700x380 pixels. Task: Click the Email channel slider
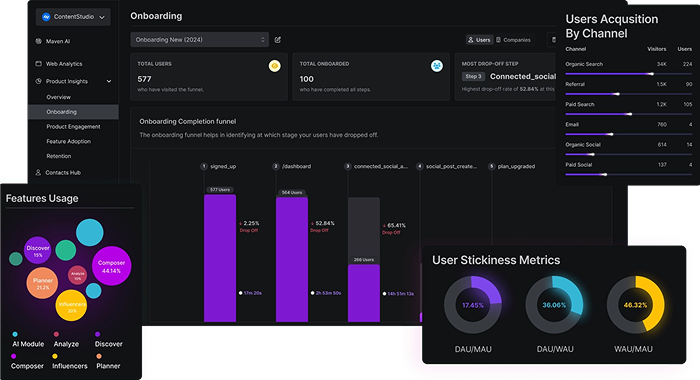(629, 134)
